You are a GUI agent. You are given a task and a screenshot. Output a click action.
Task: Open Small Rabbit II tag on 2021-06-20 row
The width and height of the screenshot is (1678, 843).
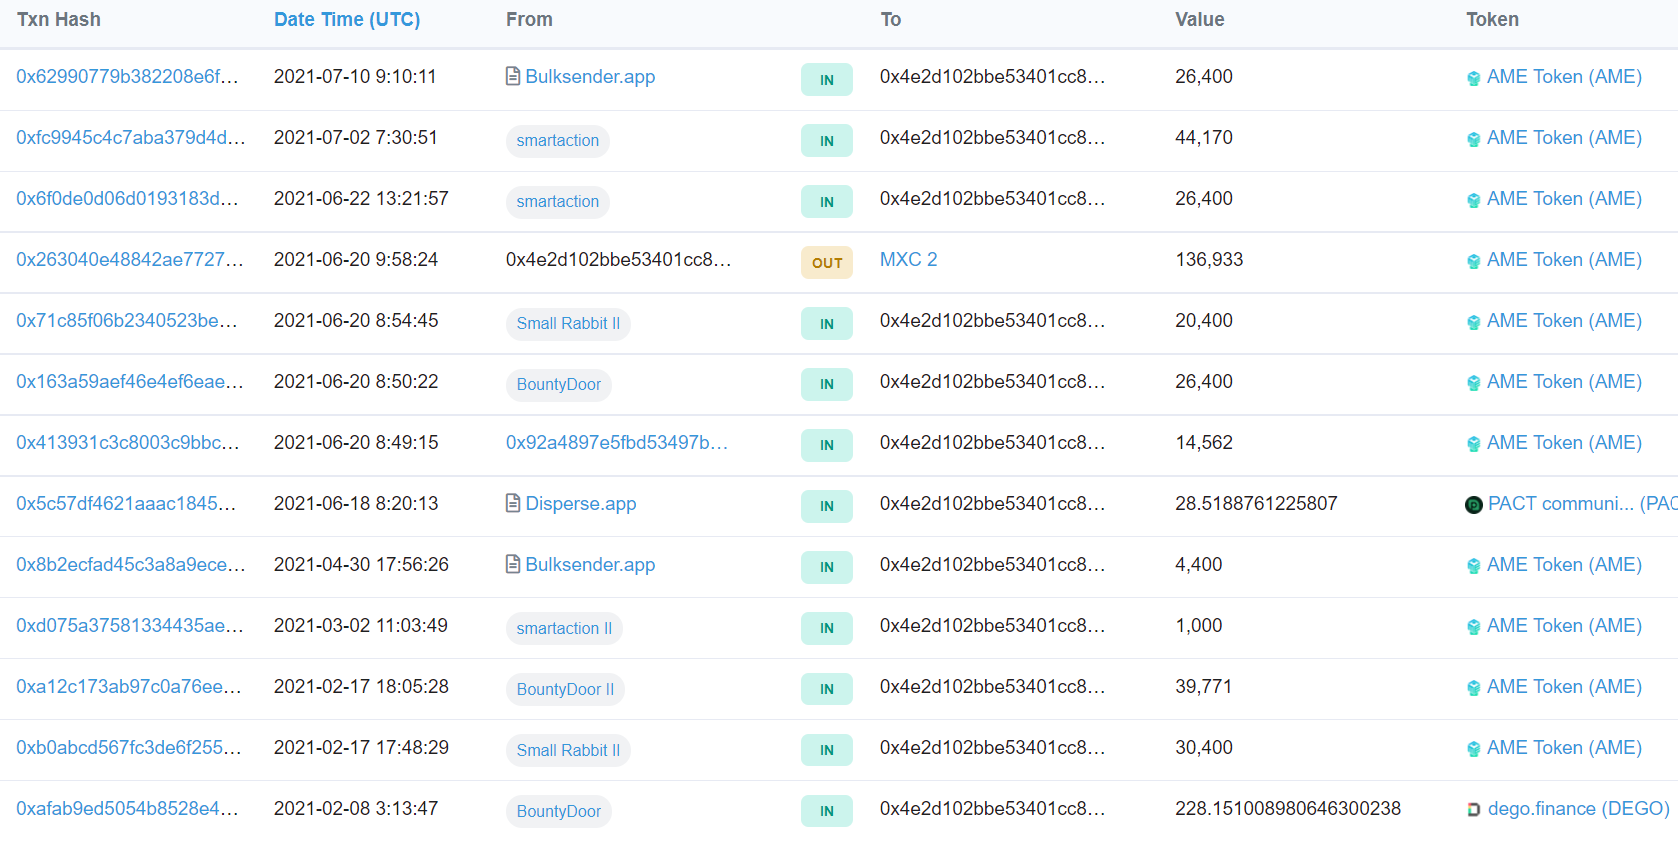coord(568,323)
